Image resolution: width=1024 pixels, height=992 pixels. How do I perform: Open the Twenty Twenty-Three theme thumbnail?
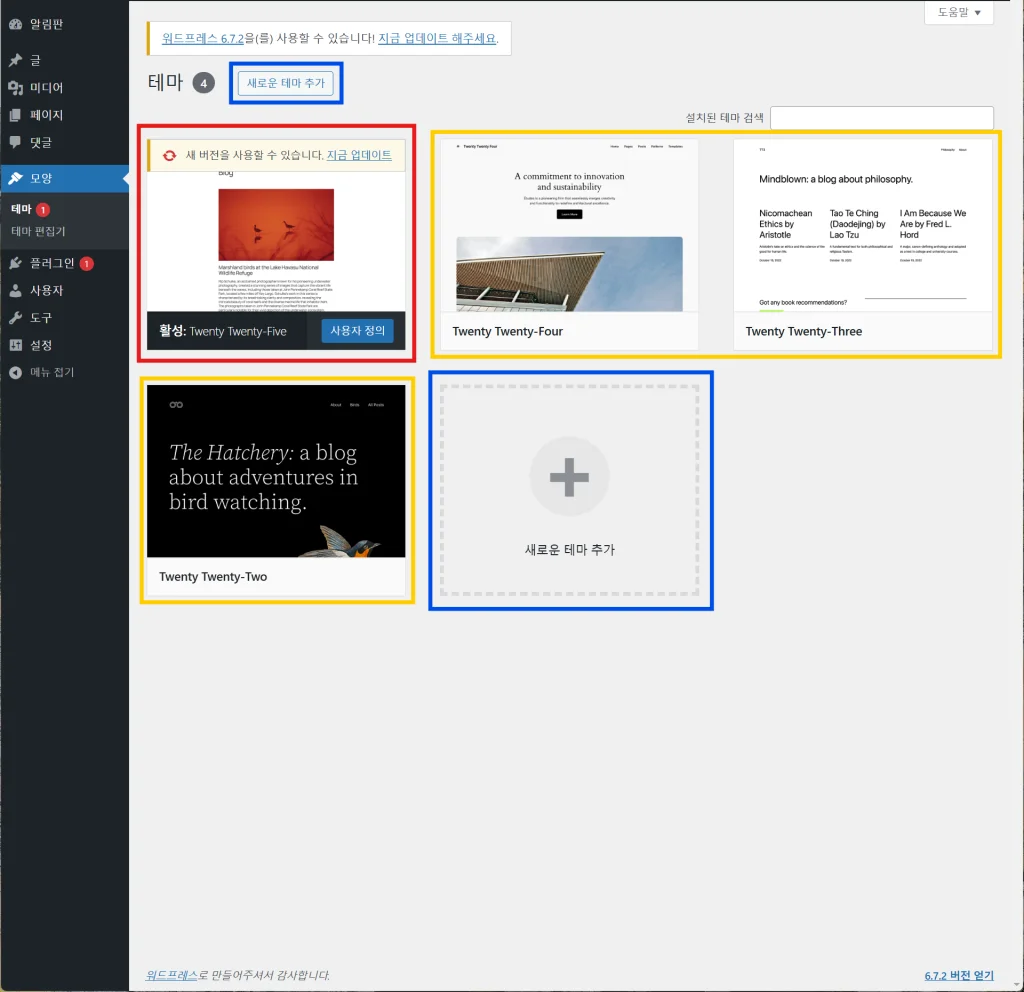click(x=863, y=225)
